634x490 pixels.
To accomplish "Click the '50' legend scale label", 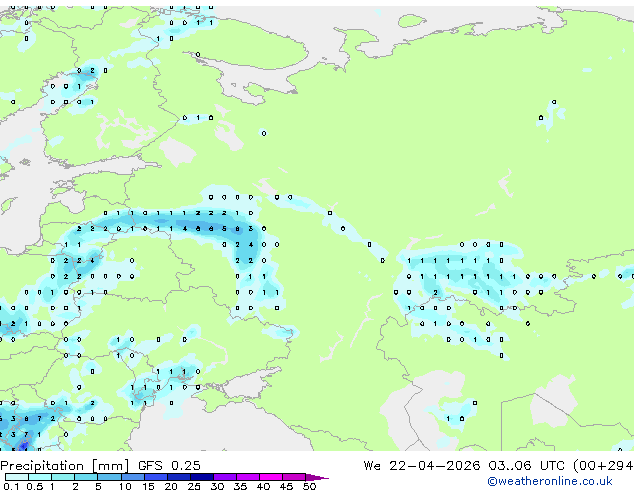I will [309, 486].
